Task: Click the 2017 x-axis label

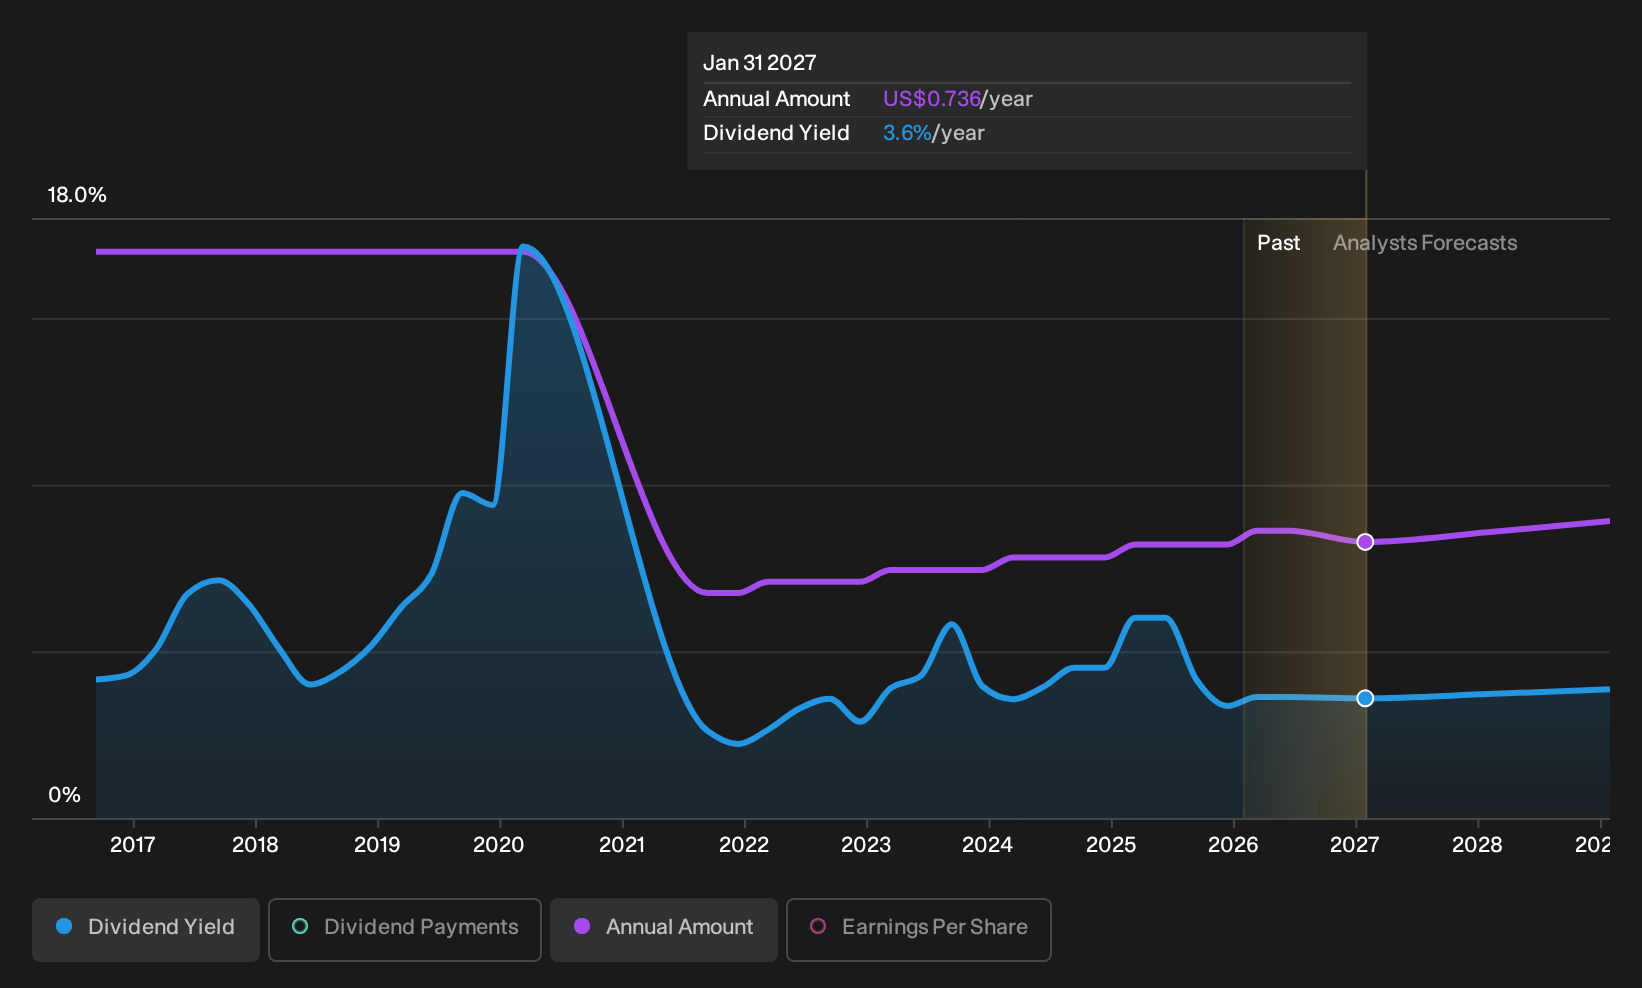Action: pyautogui.click(x=132, y=845)
